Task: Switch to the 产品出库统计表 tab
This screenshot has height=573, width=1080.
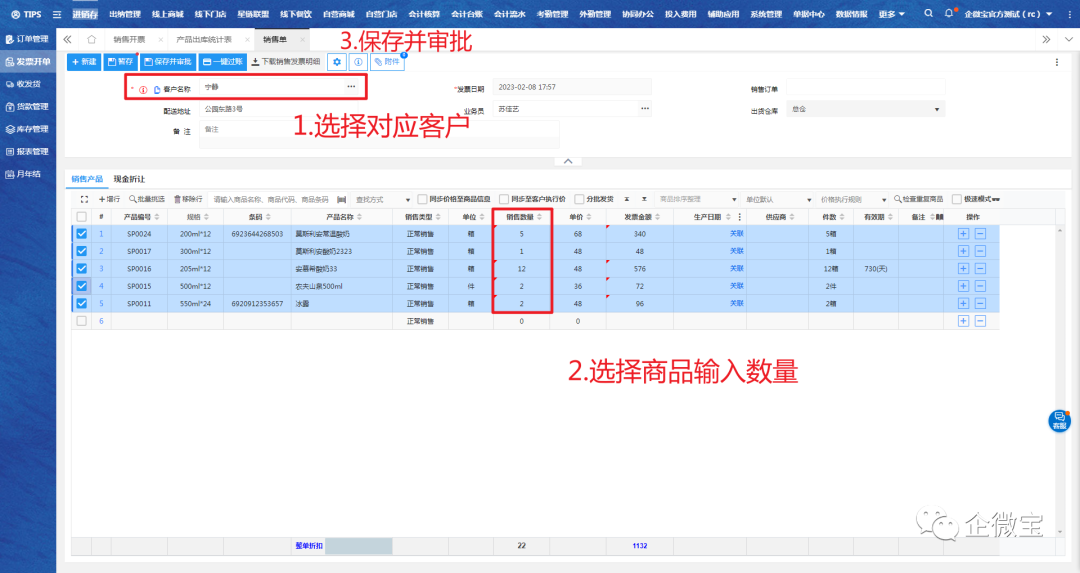Action: (x=203, y=39)
